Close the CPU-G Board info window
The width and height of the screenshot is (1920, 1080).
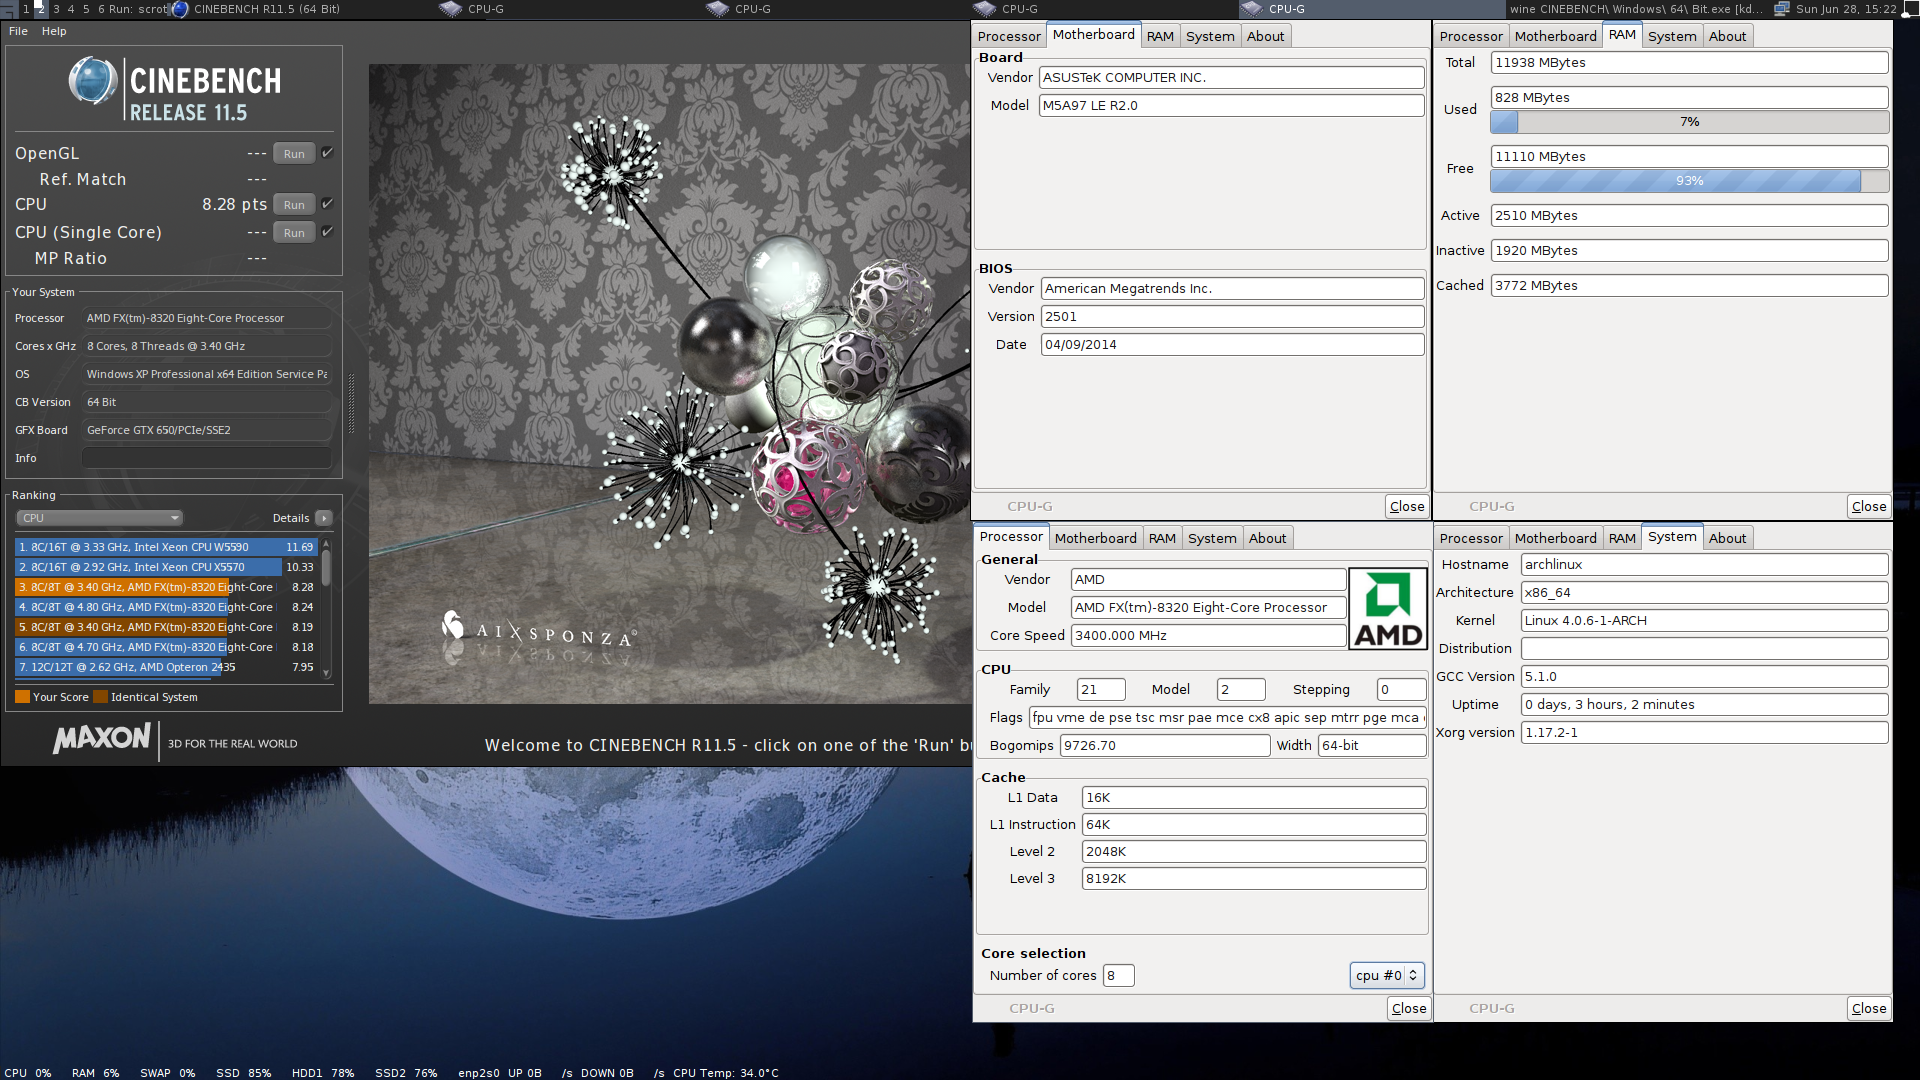click(x=1407, y=506)
